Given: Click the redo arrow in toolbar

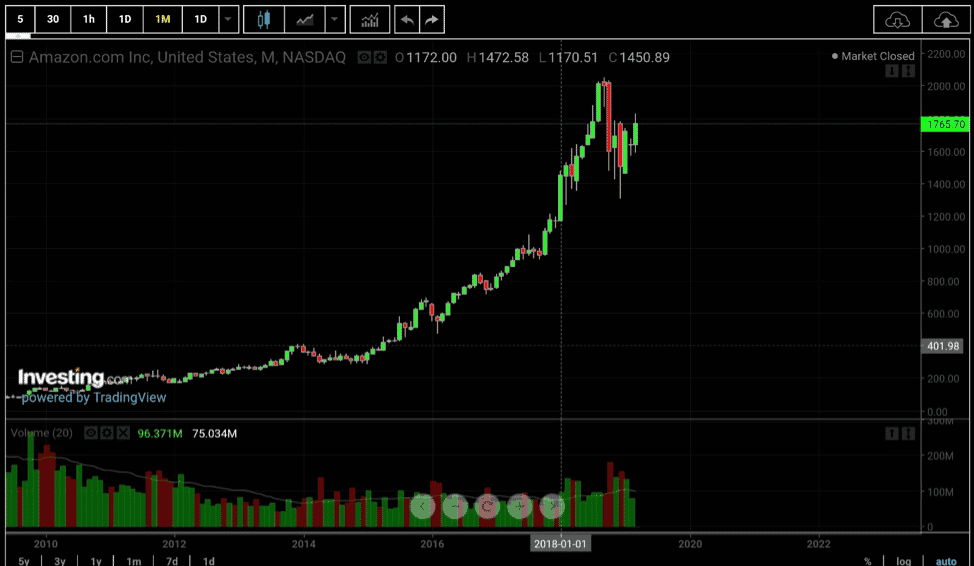Looking at the screenshot, I should coord(431,19).
